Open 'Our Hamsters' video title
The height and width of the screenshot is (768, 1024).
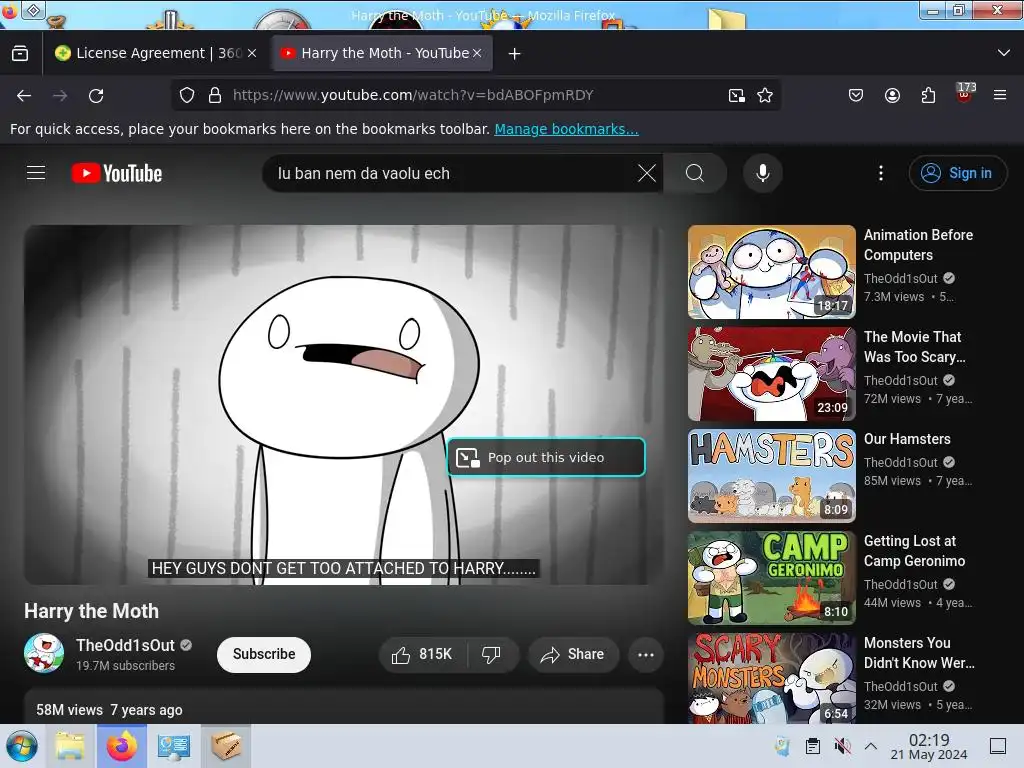coord(907,439)
